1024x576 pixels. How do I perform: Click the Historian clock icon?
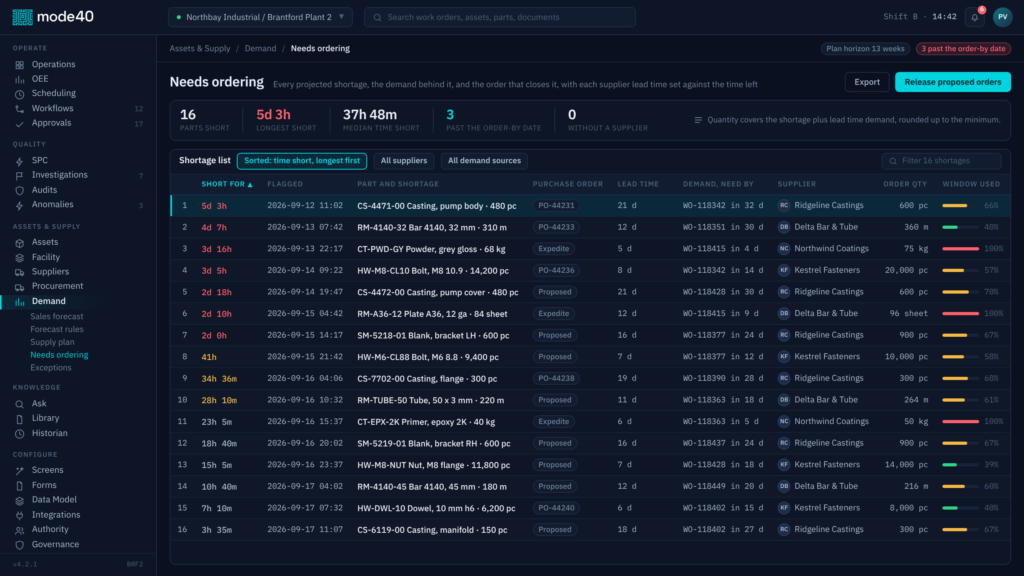click(x=20, y=434)
